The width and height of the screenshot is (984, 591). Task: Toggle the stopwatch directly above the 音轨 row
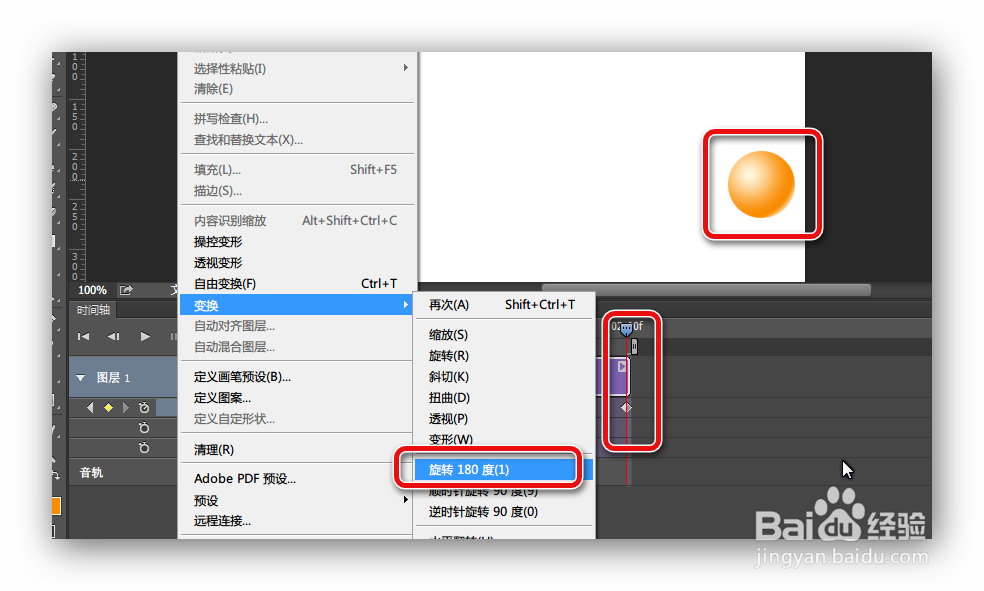pyautogui.click(x=144, y=447)
